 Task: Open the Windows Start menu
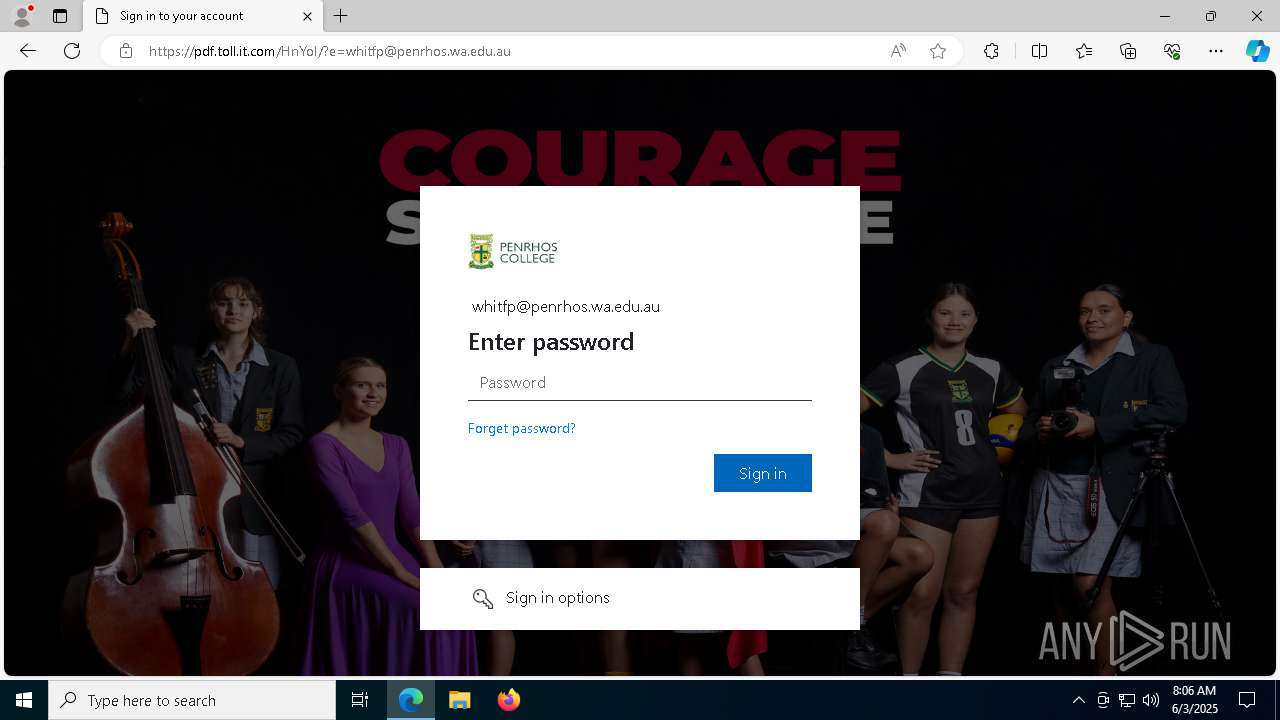coord(24,700)
